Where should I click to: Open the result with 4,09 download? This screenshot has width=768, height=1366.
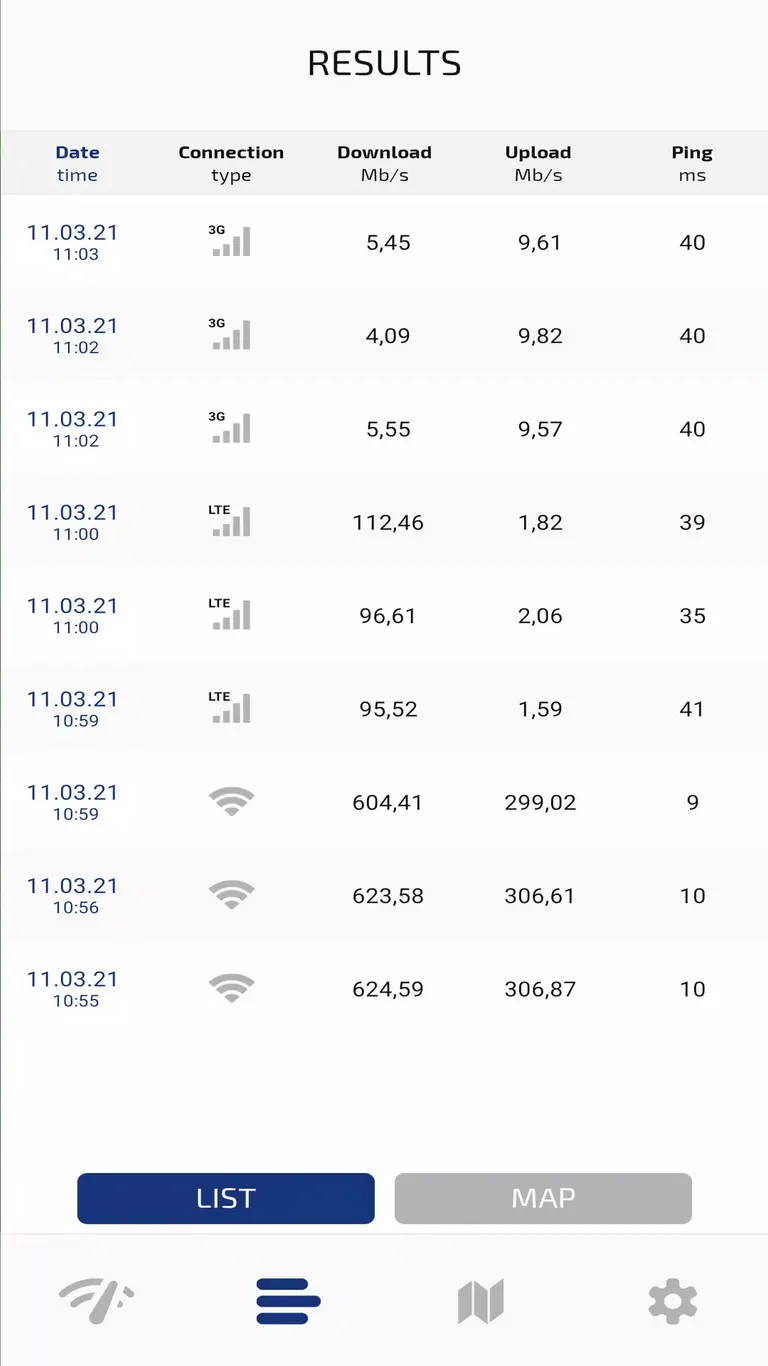click(388, 336)
